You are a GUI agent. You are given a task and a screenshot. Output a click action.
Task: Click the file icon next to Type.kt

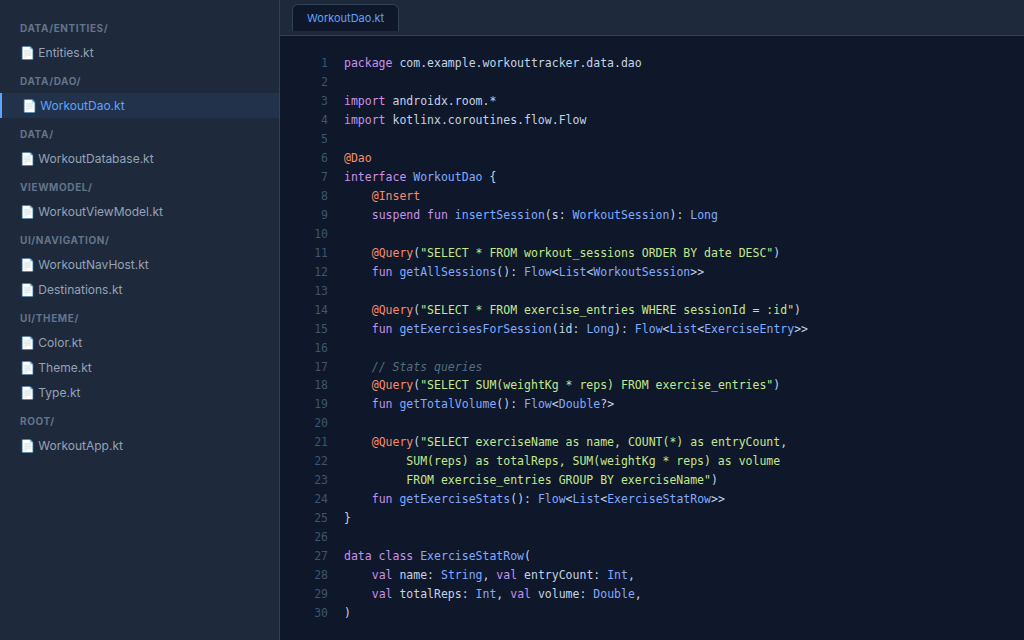27,392
